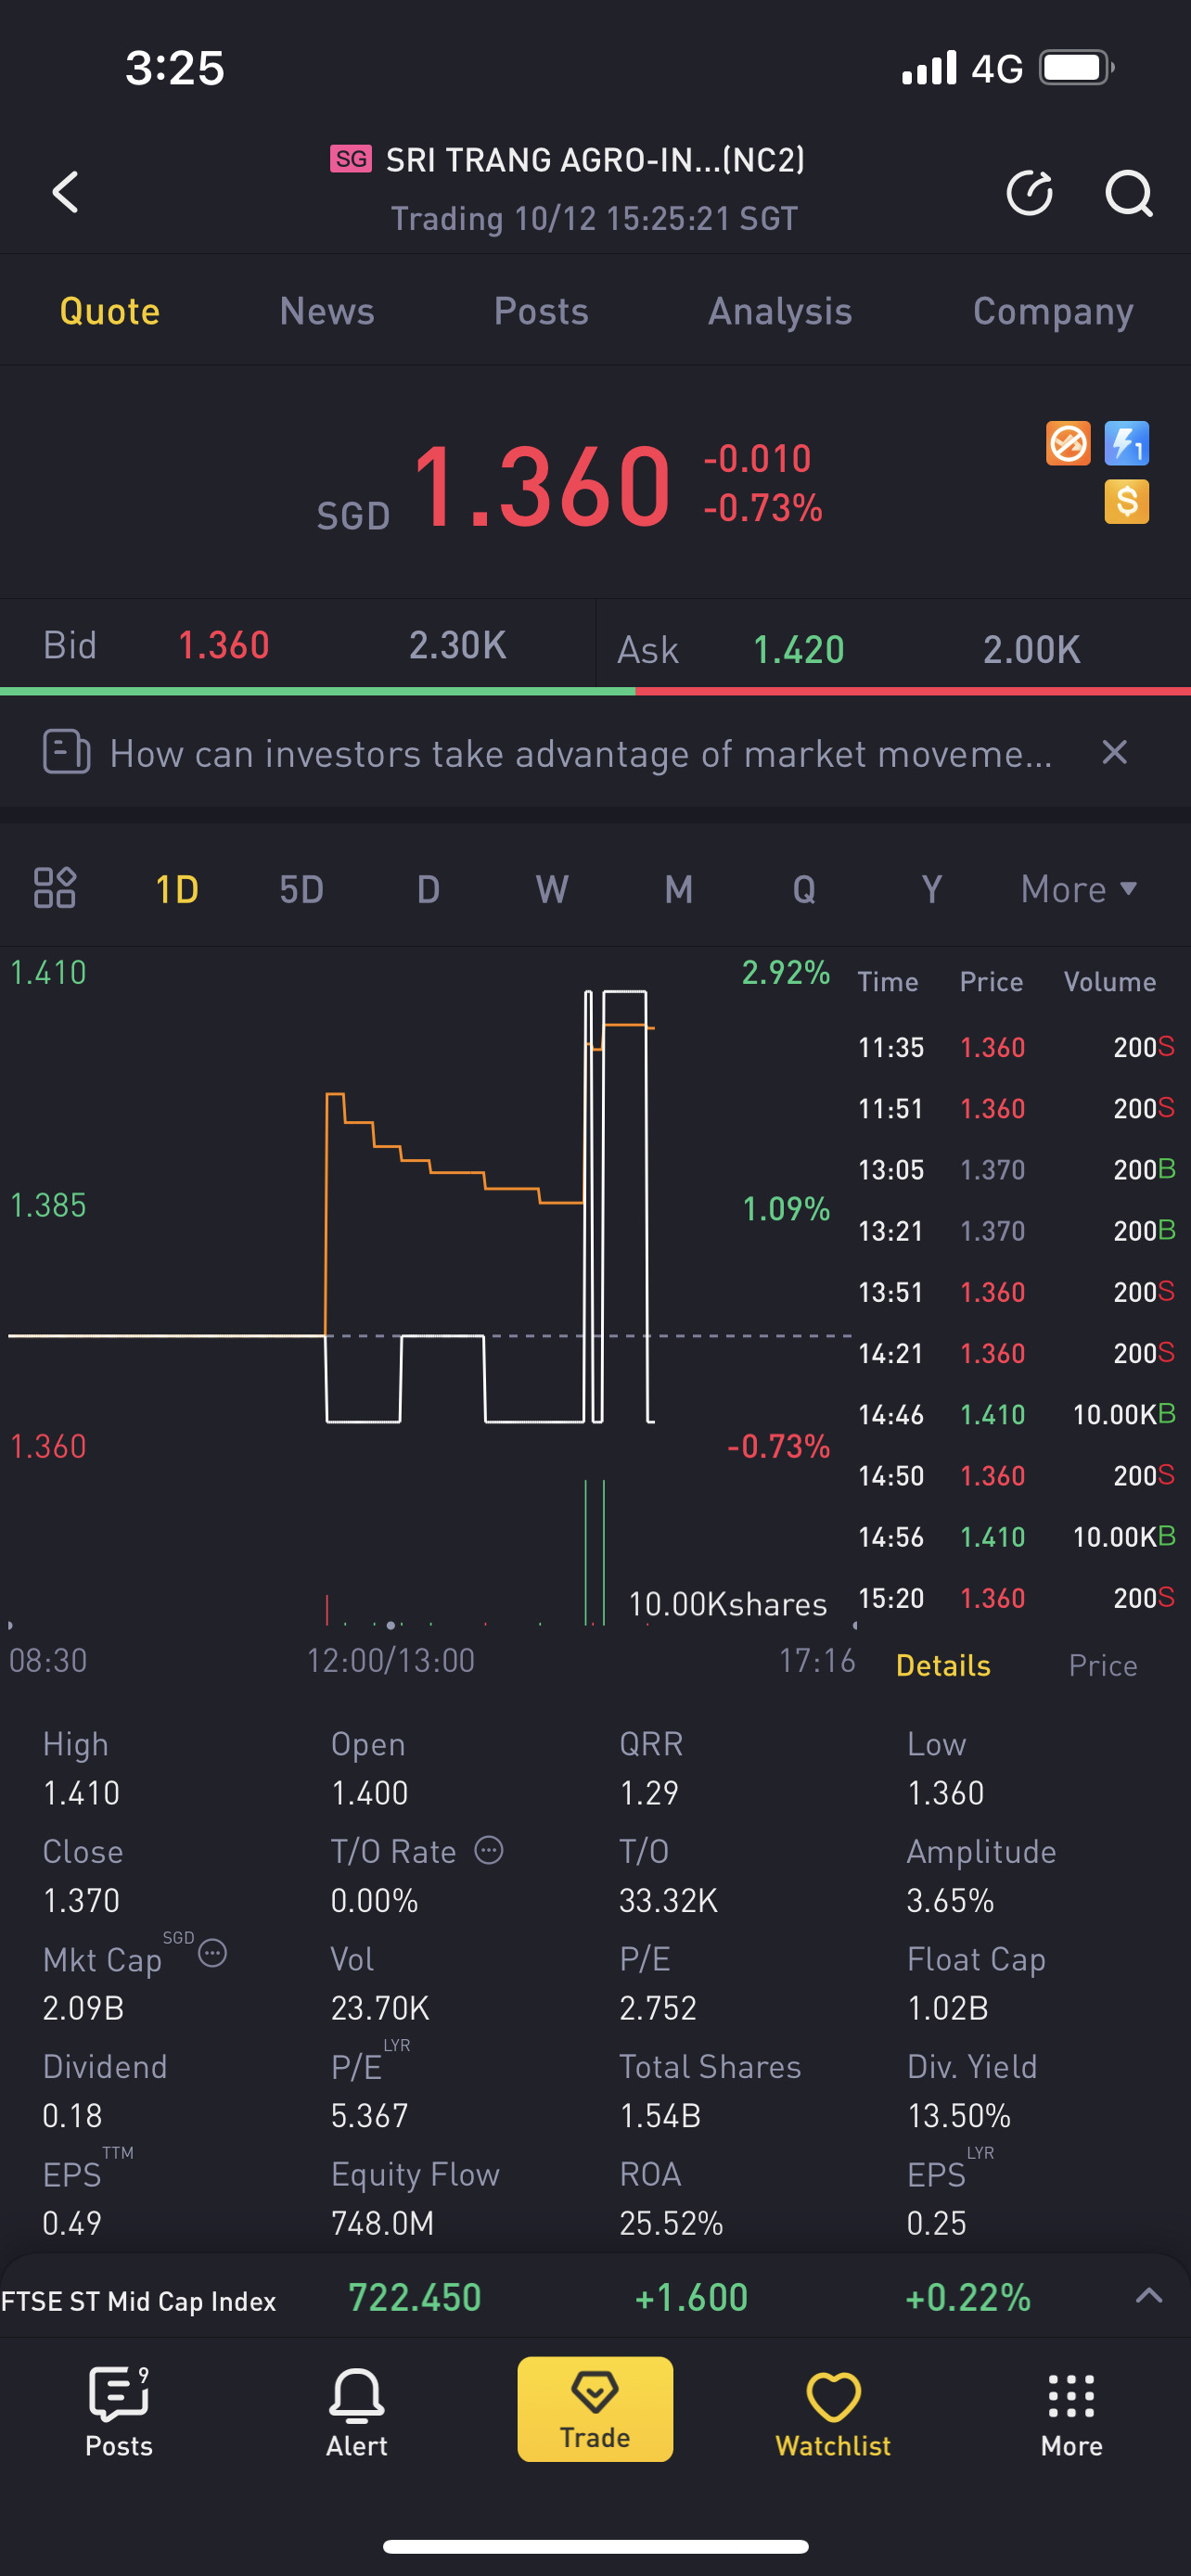This screenshot has height=2576, width=1191.
Task: Tap the Float Cap 1.02B value
Action: pyautogui.click(x=947, y=2007)
